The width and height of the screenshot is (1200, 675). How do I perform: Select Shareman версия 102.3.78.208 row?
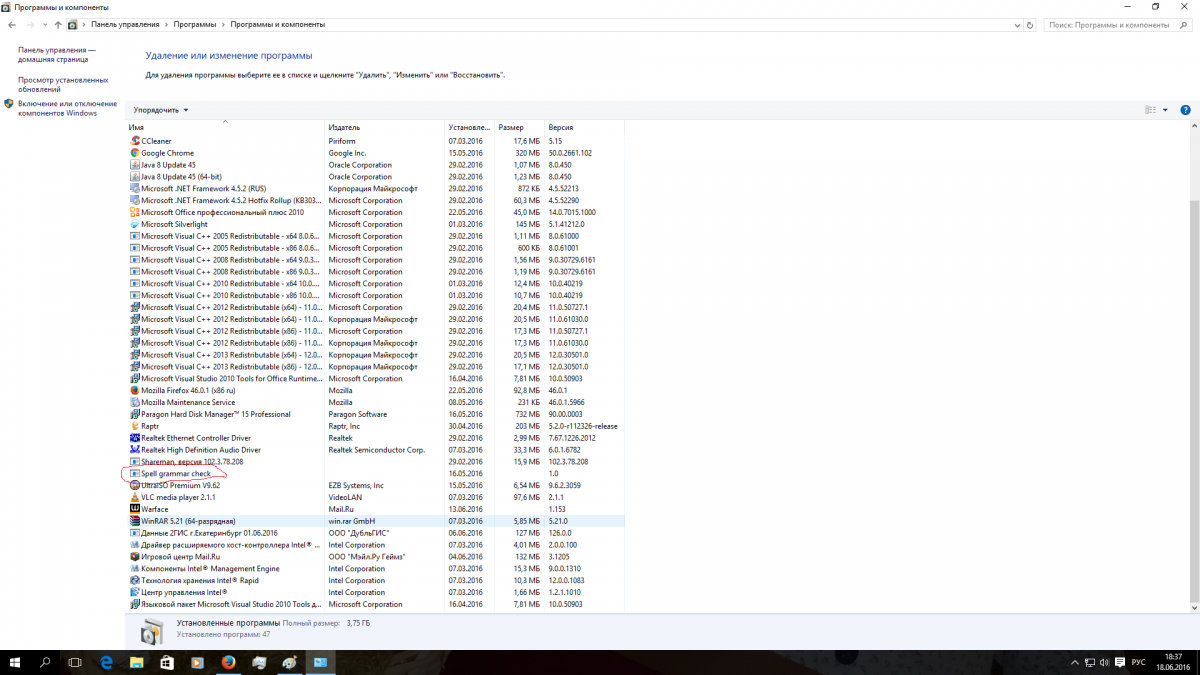pos(375,461)
